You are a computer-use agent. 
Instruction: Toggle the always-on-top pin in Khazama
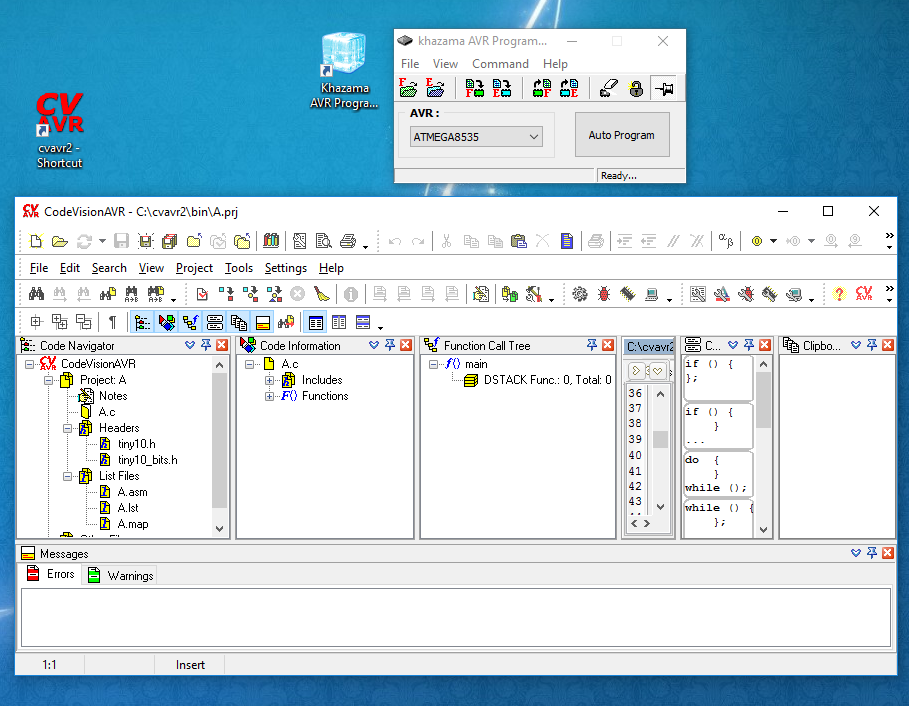pyautogui.click(x=664, y=88)
